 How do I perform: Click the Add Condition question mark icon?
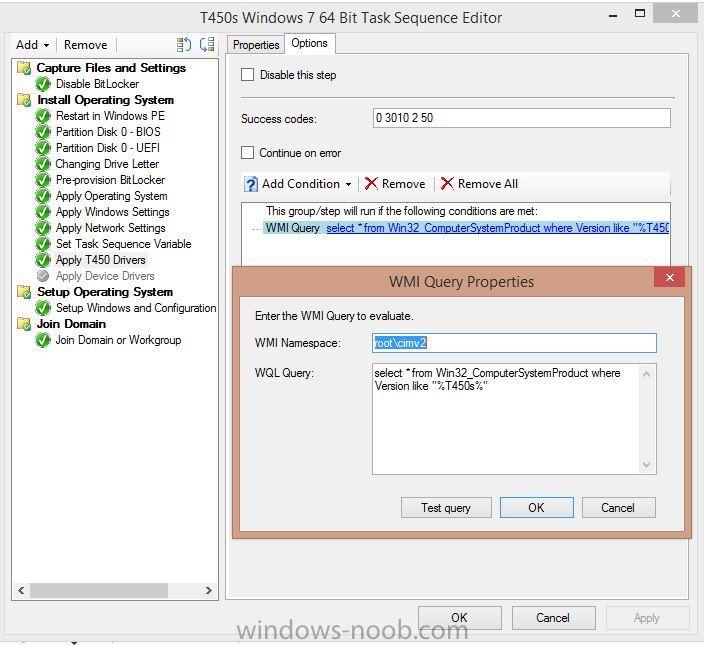pos(251,184)
